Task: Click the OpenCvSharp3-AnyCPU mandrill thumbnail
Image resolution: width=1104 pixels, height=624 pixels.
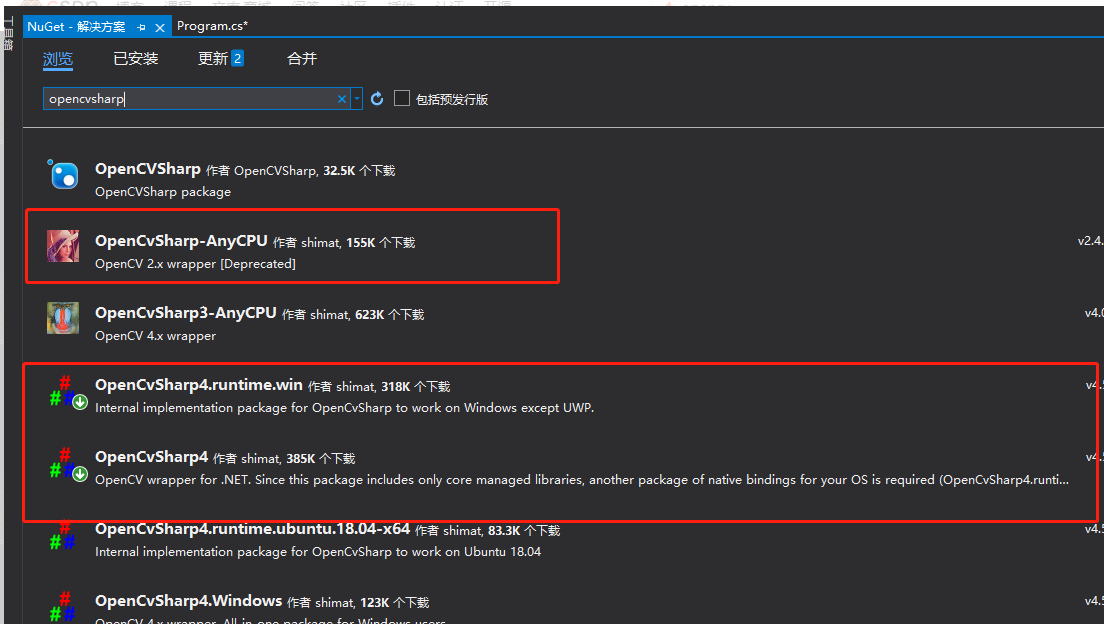Action: [x=63, y=318]
